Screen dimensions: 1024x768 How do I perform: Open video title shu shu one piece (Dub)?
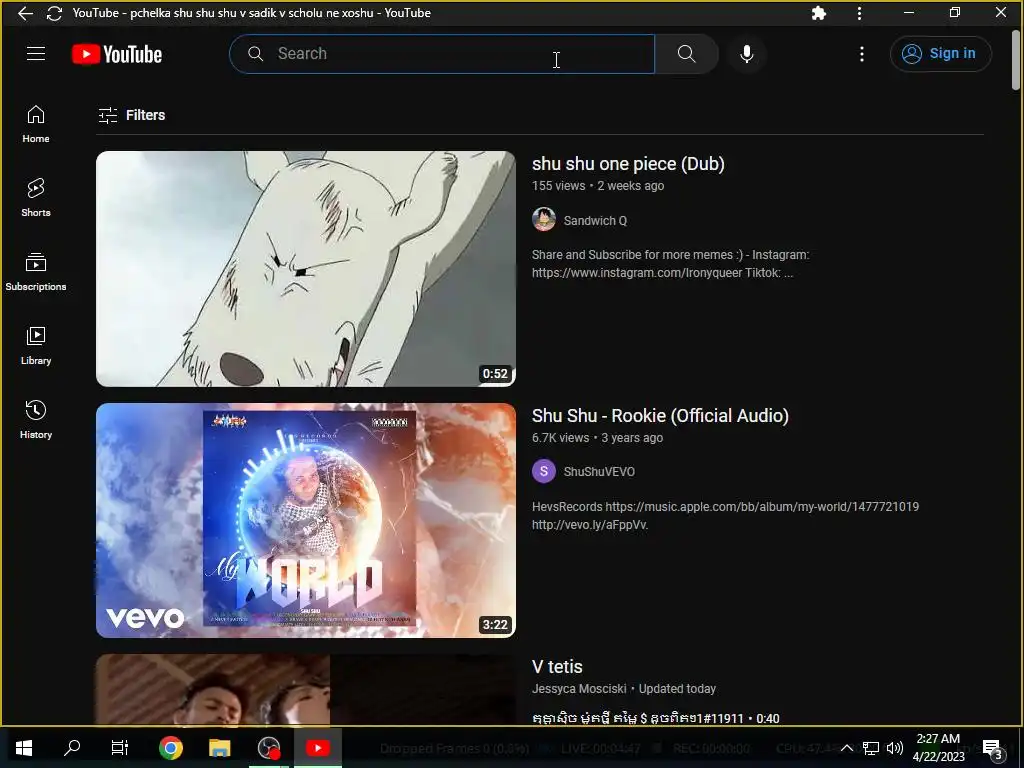click(628, 163)
